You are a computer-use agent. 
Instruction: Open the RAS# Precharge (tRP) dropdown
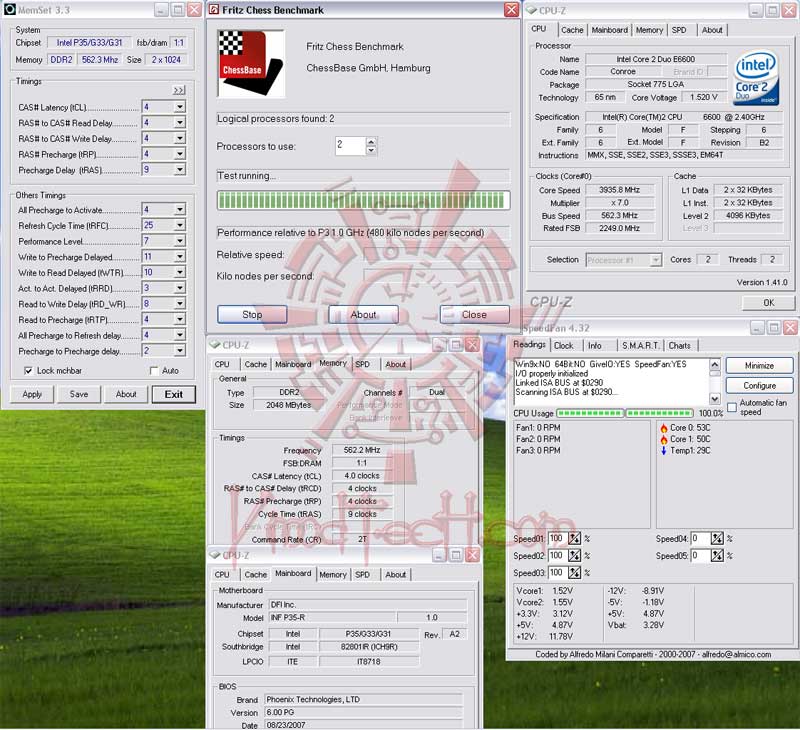[x=180, y=154]
